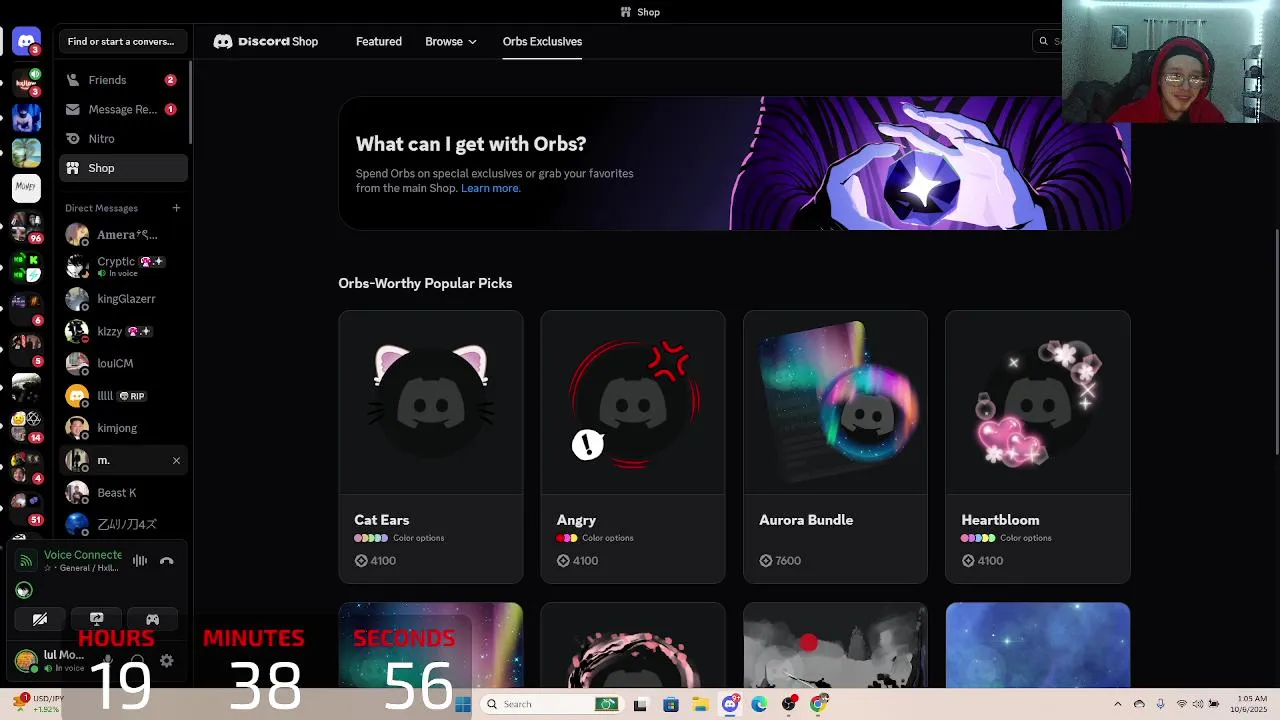Open the Friends page
1280x720 pixels.
click(123, 80)
